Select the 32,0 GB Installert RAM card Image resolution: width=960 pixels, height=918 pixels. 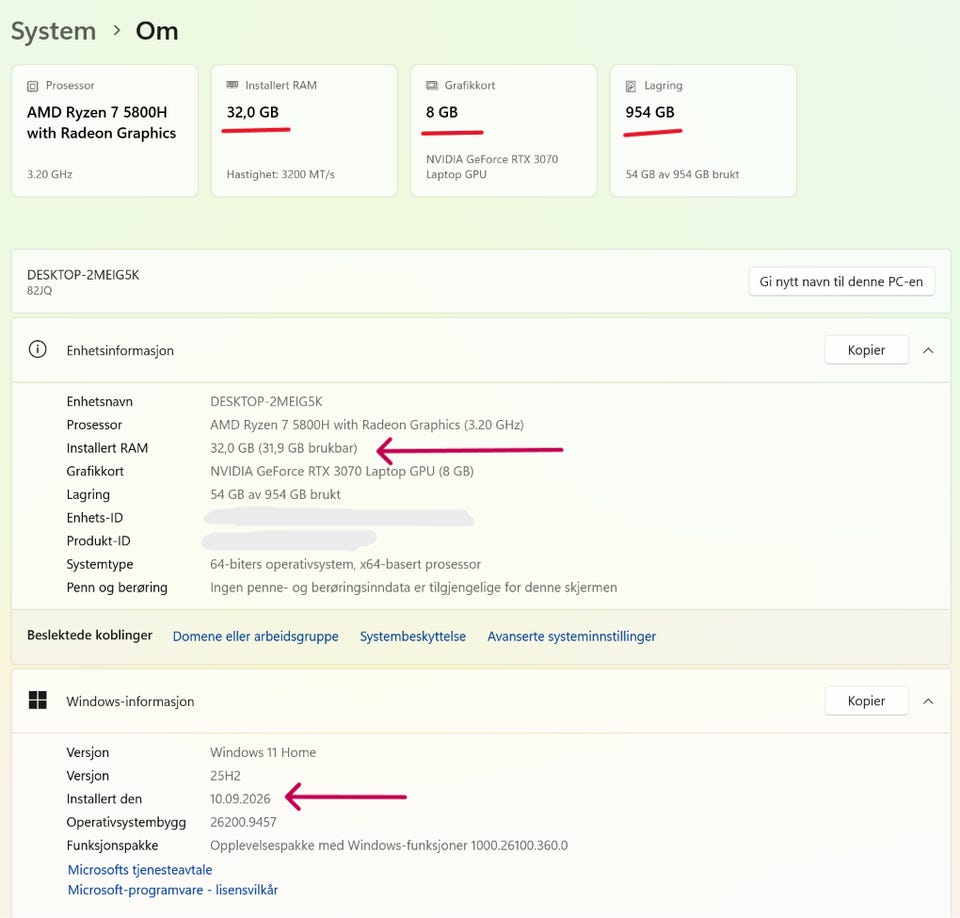[304, 131]
